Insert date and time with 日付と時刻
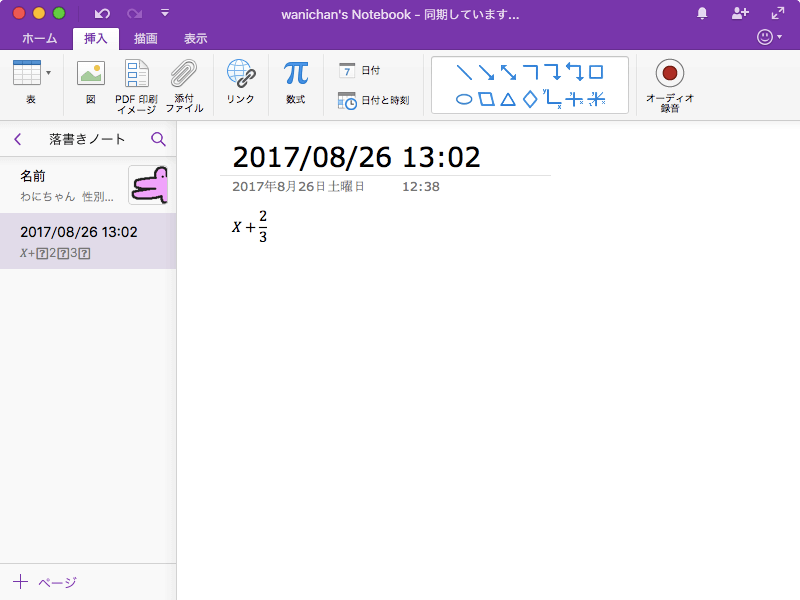The width and height of the screenshot is (800, 600). [x=373, y=101]
